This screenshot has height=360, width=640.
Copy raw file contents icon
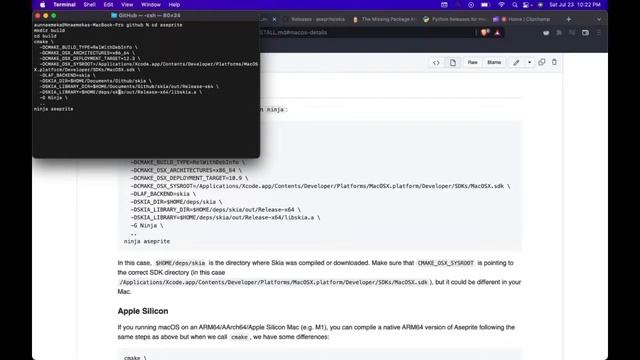pyautogui.click(x=542, y=62)
